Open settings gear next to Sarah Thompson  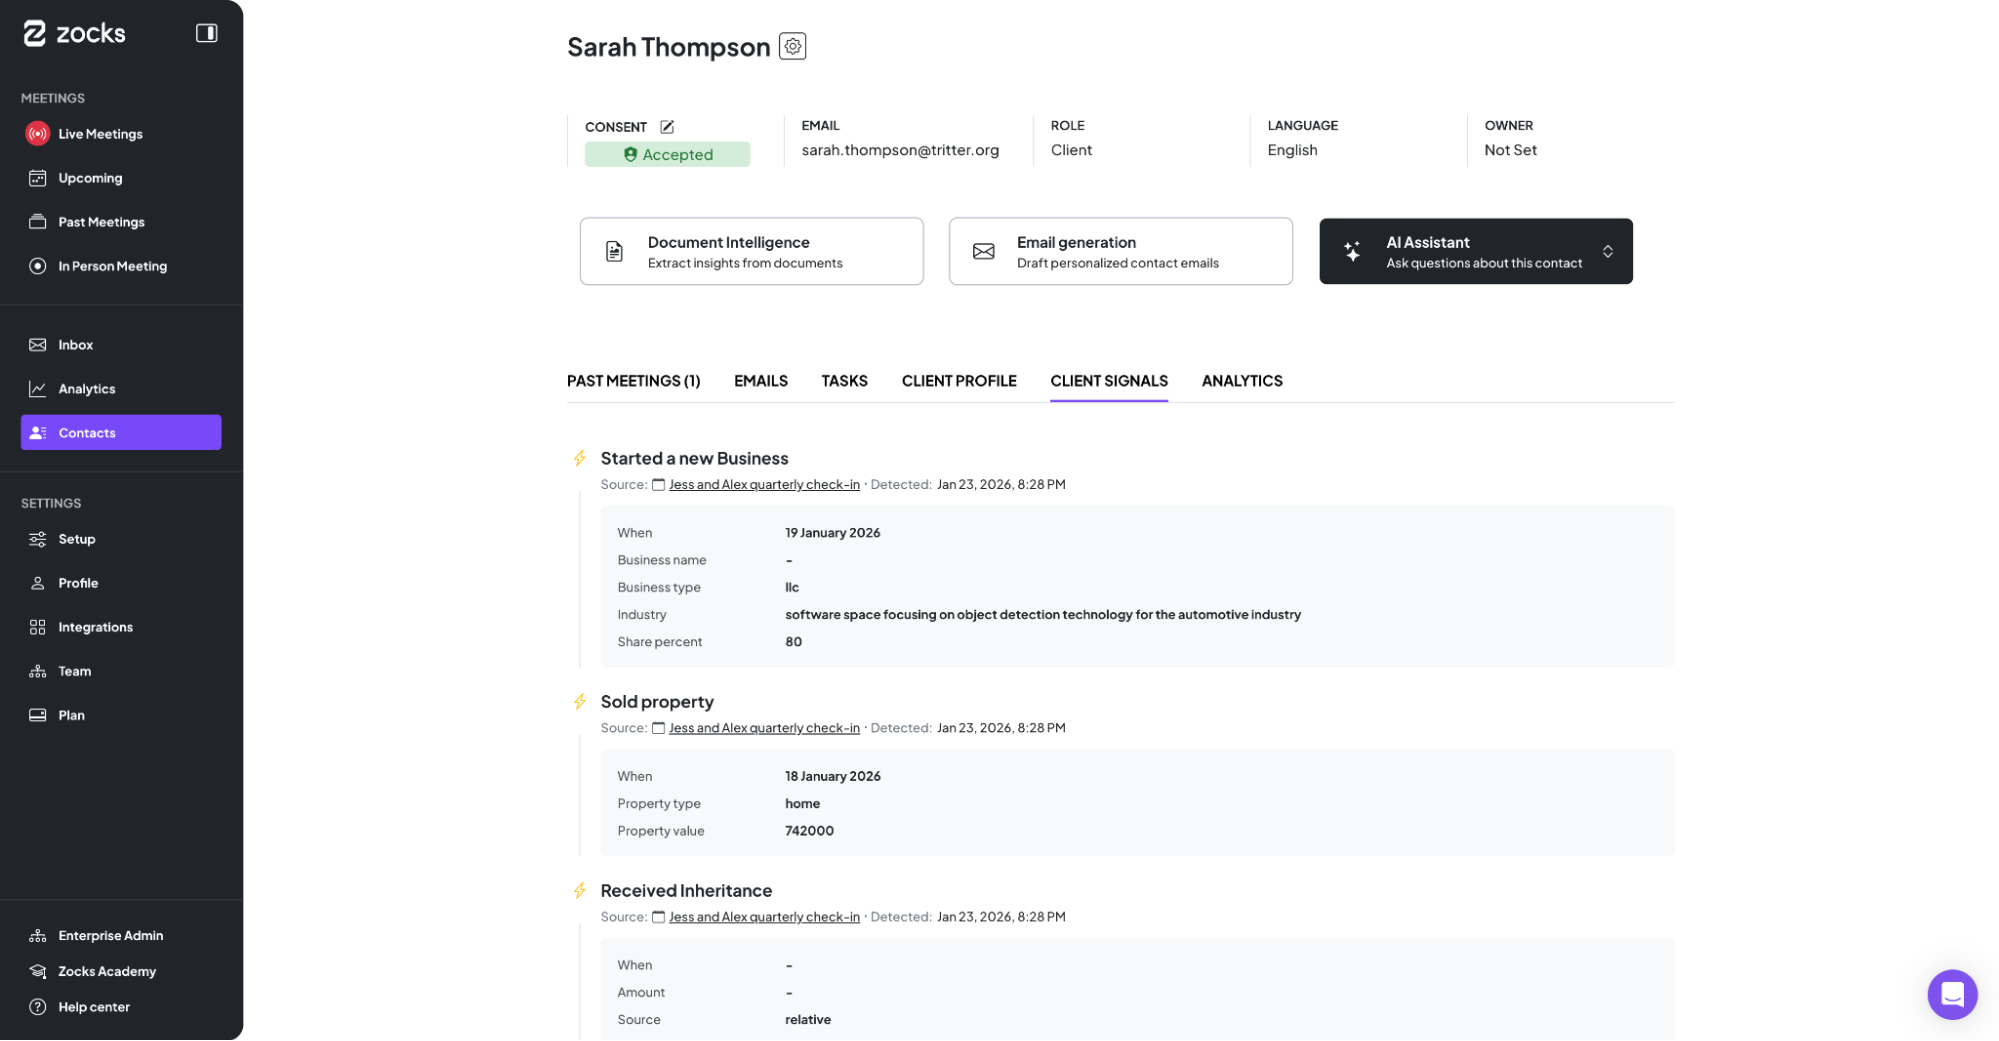792,46
